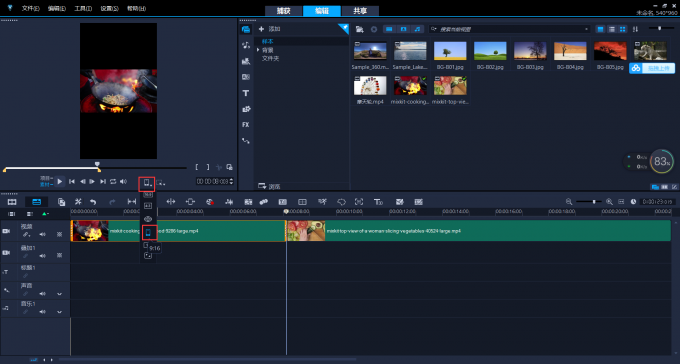
Task: Open the 文件 menu
Action: 30,8
